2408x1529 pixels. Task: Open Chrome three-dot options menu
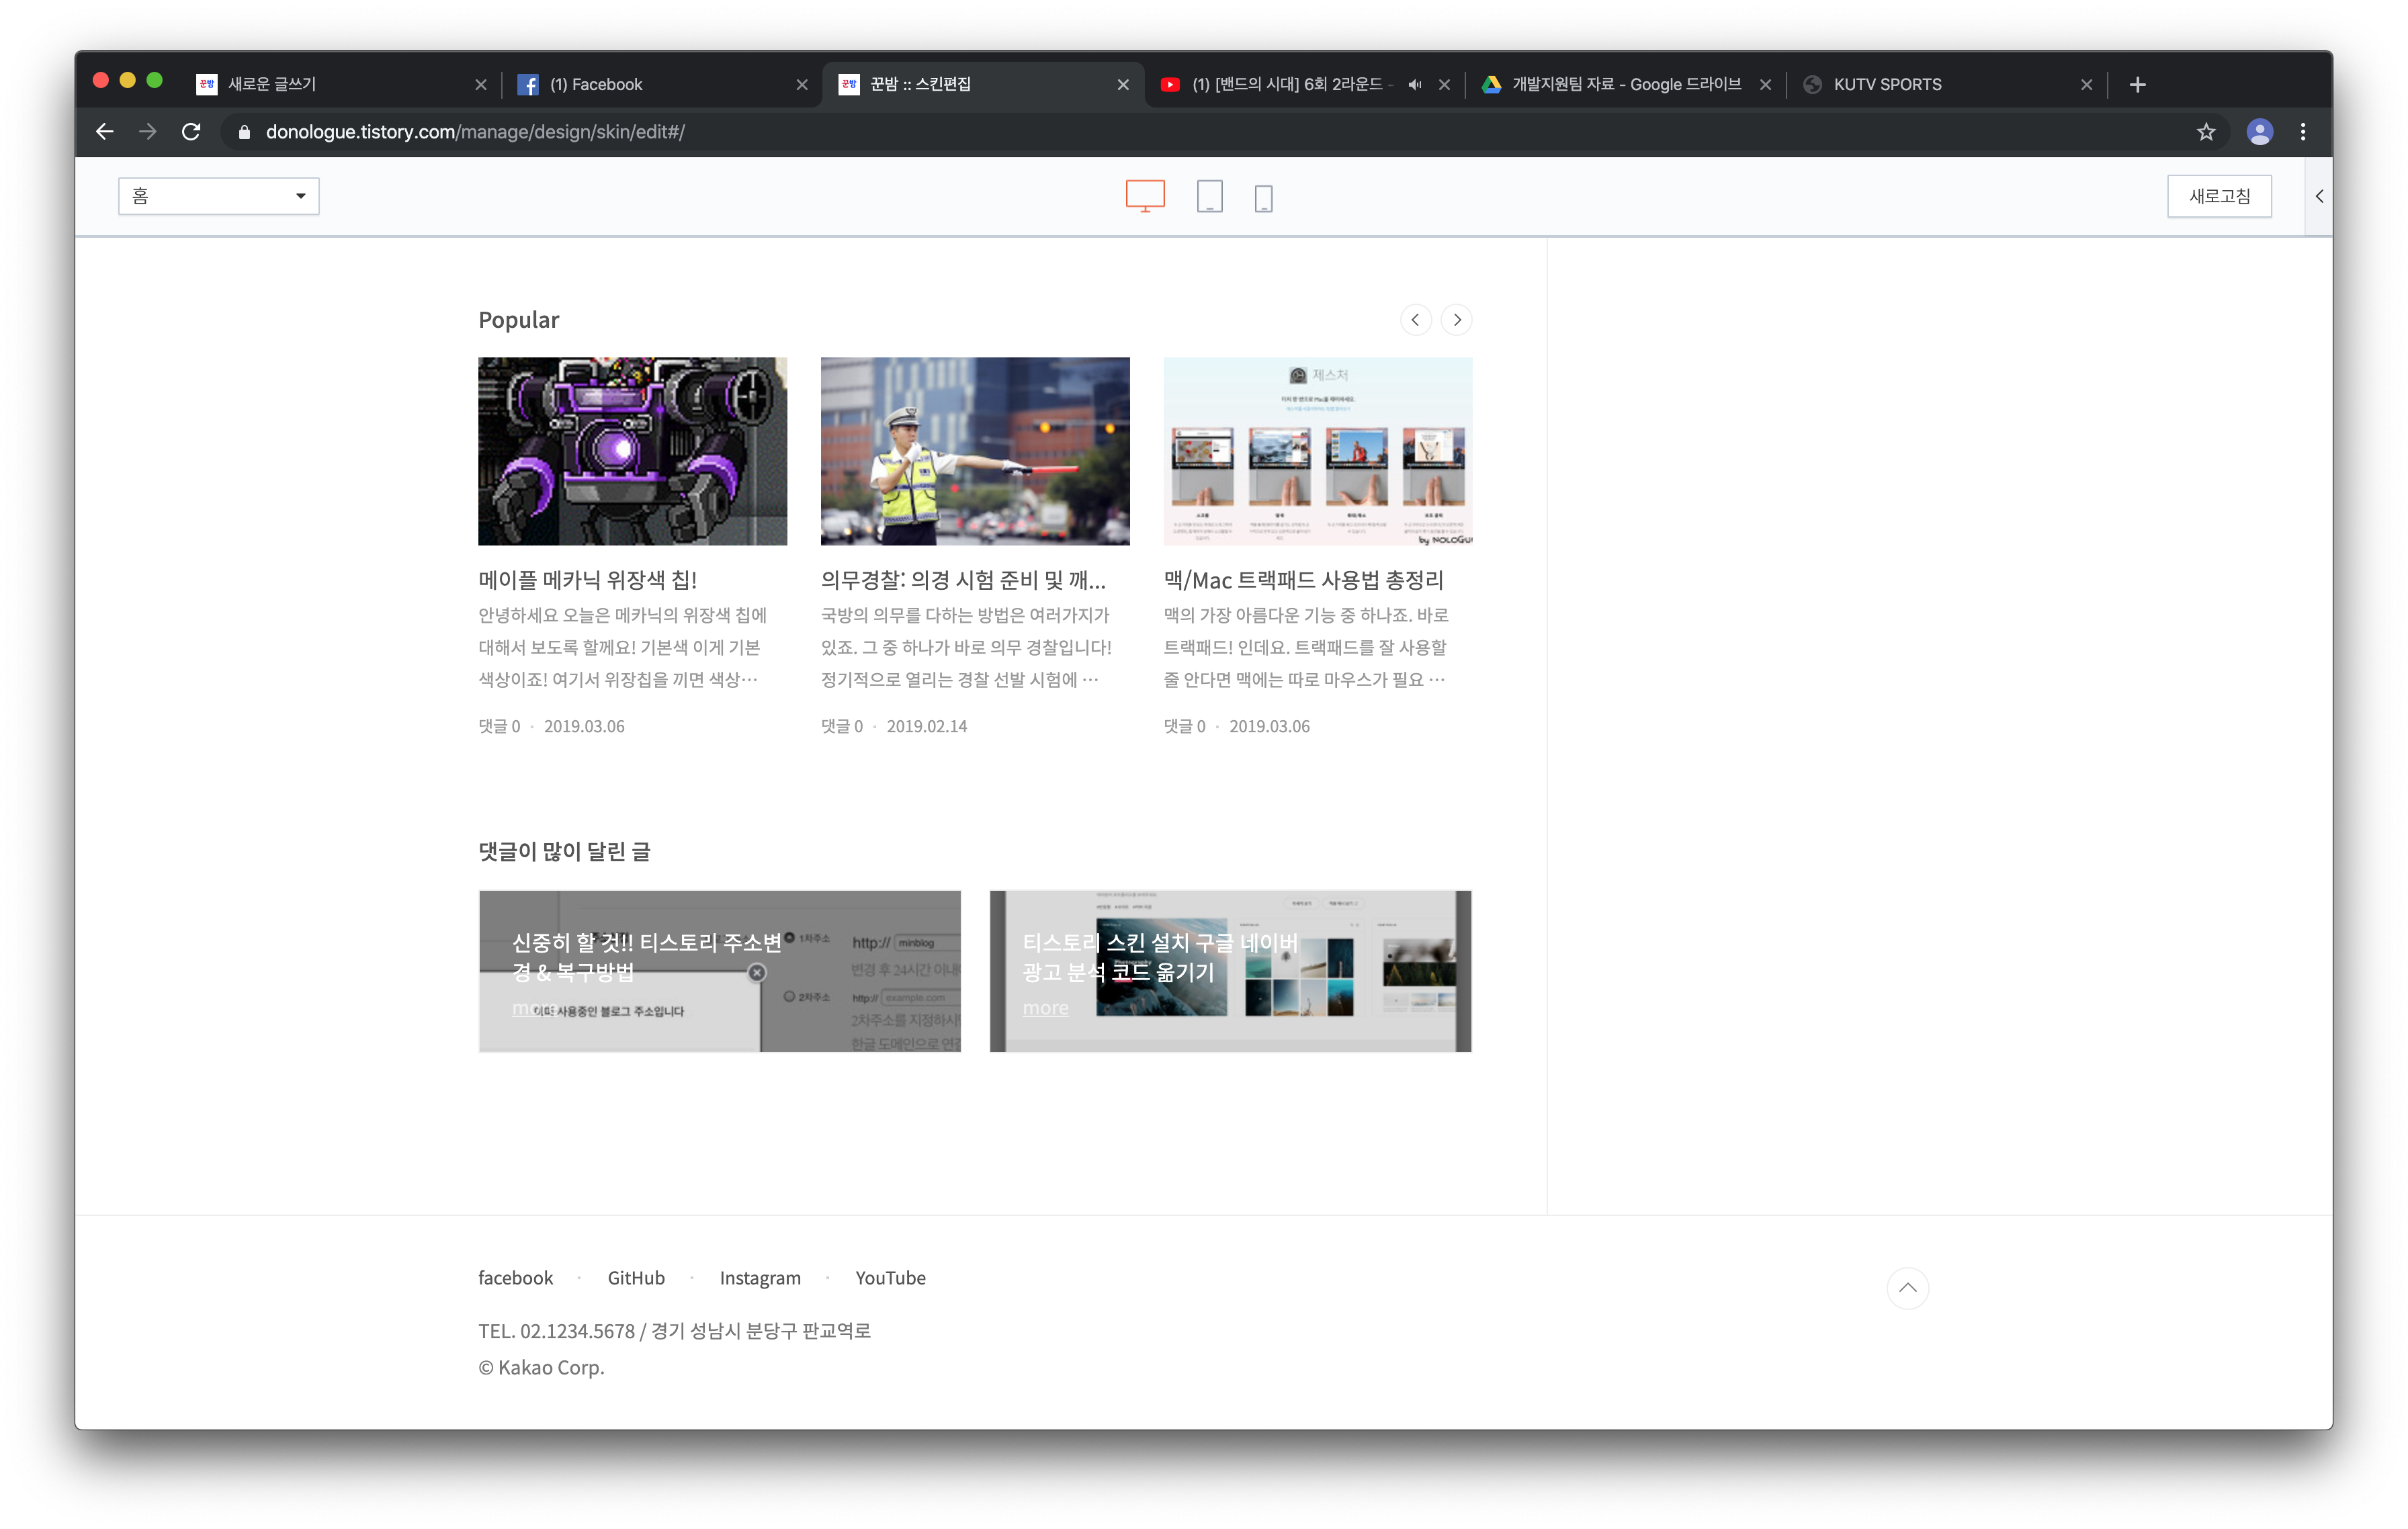coord(2303,132)
